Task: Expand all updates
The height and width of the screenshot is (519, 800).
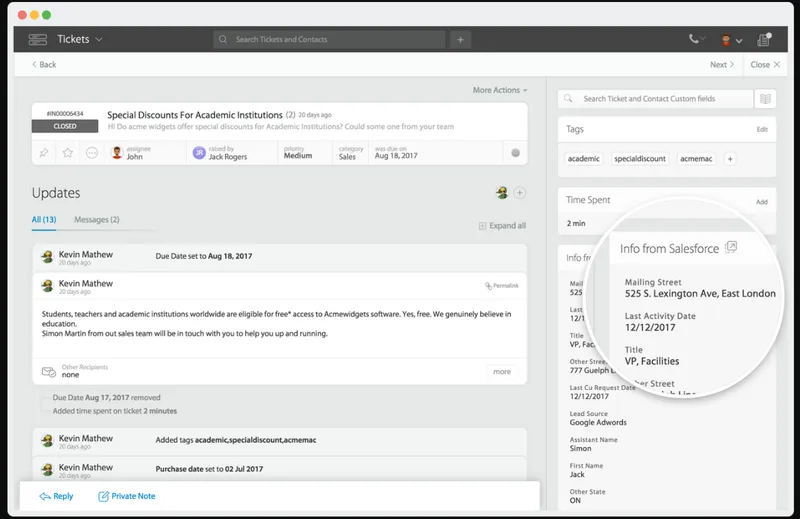Action: [x=502, y=226]
